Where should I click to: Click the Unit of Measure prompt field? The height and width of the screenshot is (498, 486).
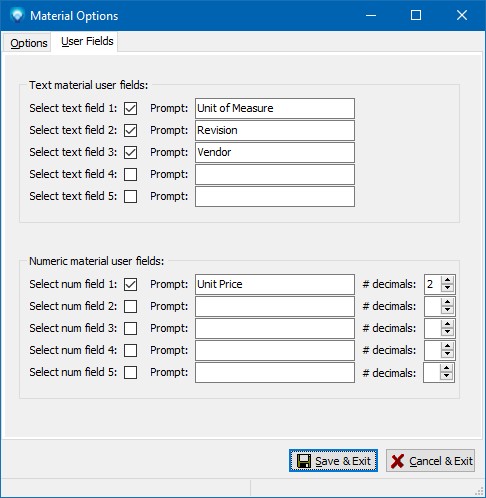point(275,108)
